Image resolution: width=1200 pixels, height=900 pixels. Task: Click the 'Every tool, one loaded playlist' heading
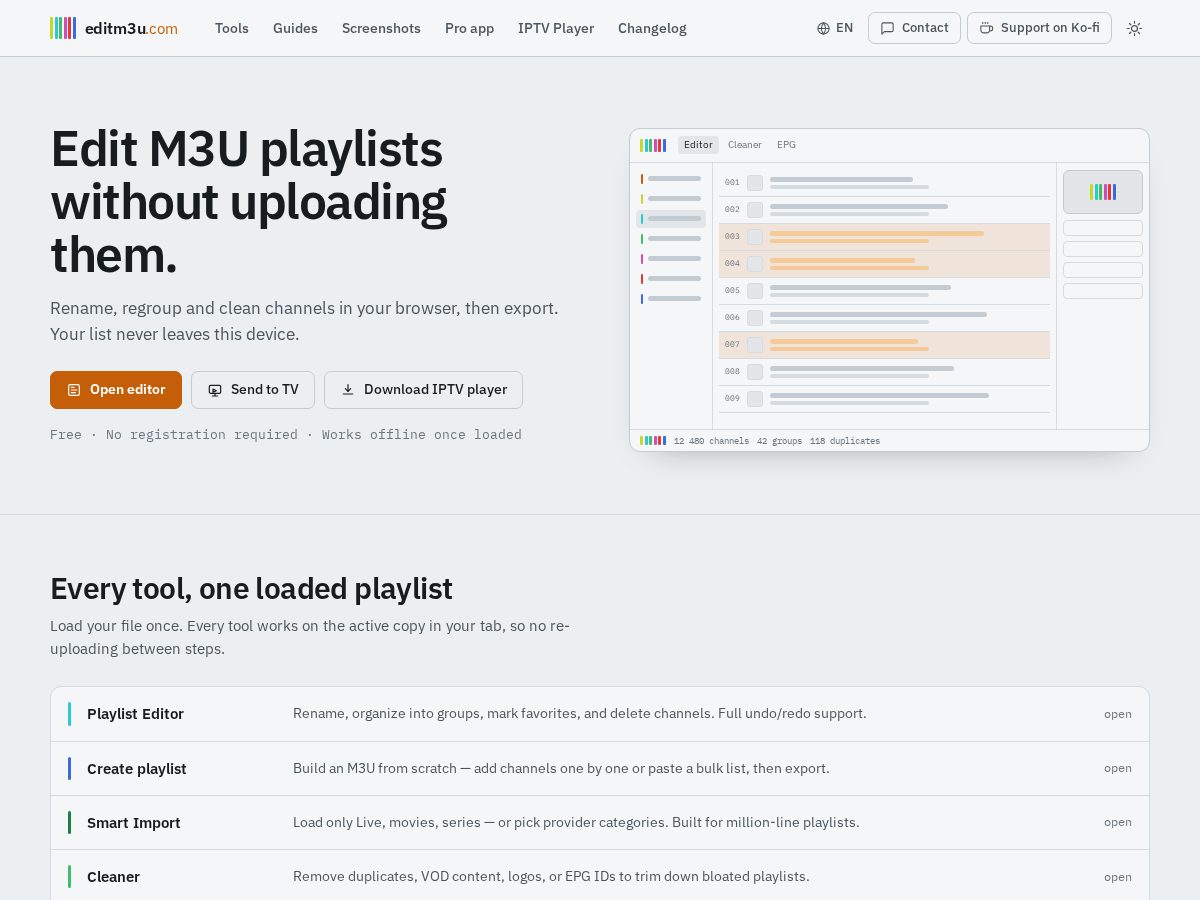(251, 589)
